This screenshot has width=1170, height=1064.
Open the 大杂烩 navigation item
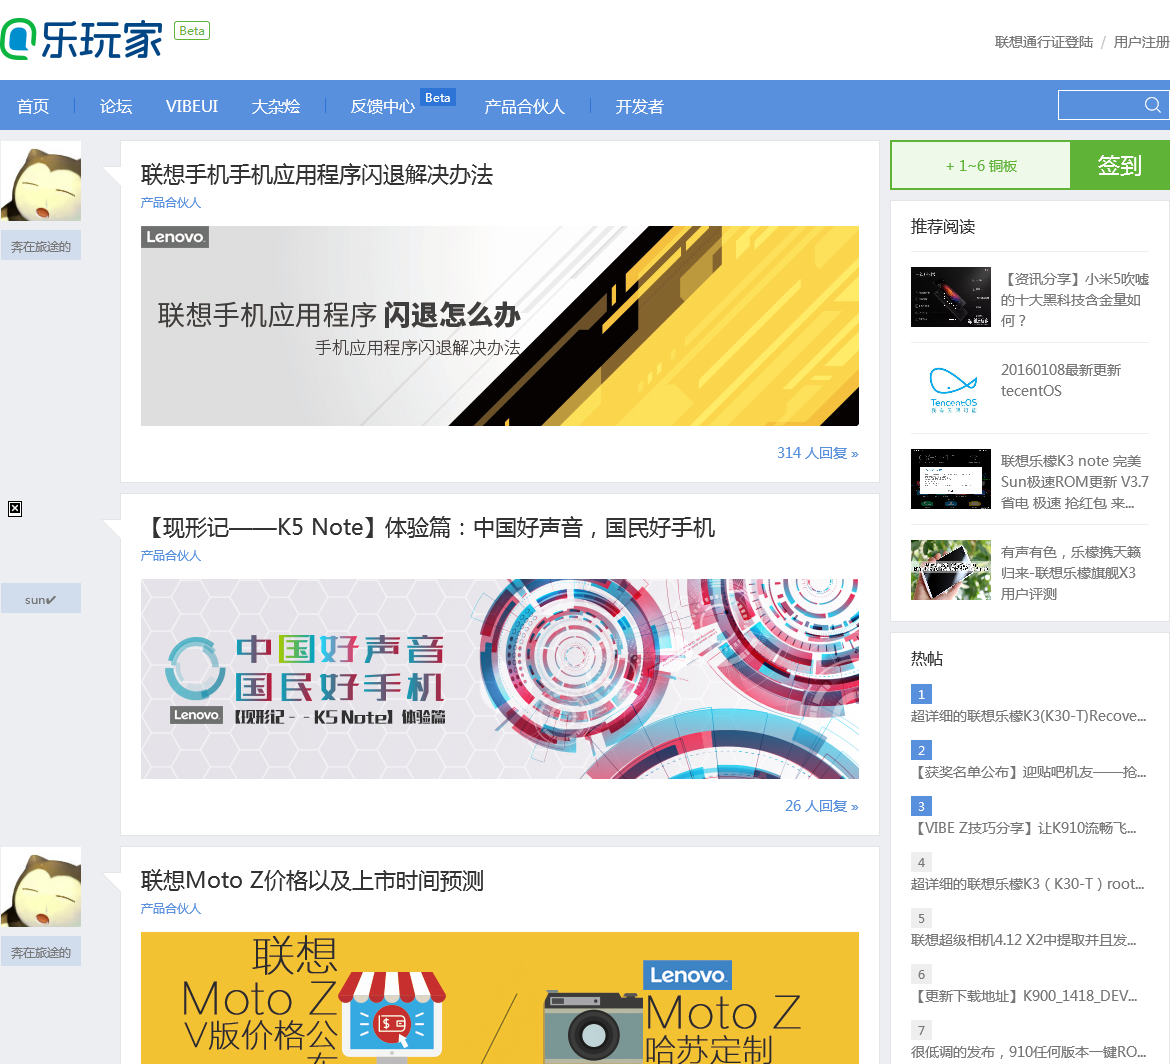(x=275, y=106)
